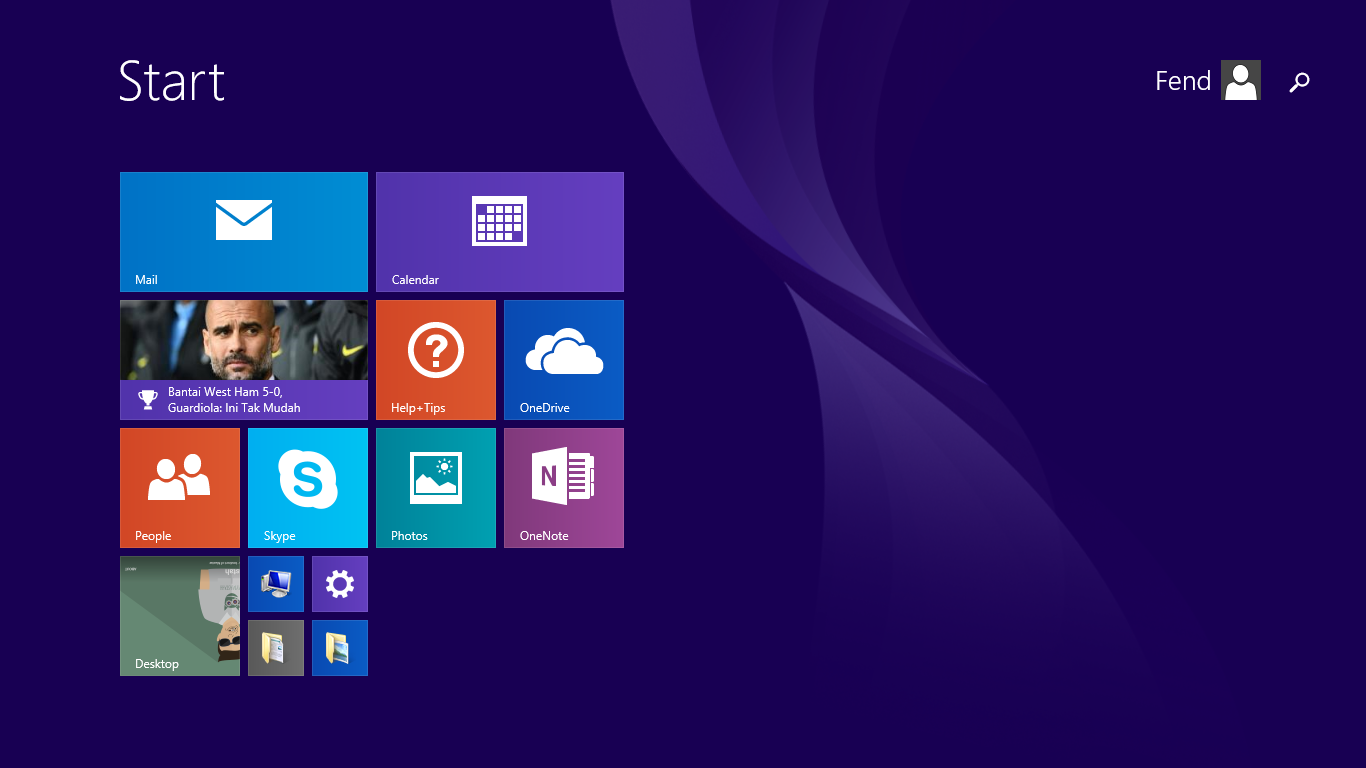
Task: Click the user avatar picture
Action: [1240, 80]
